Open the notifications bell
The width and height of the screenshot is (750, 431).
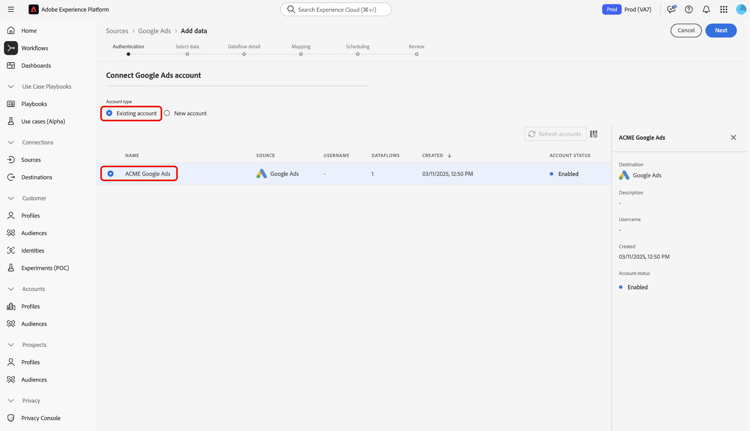(x=706, y=9)
